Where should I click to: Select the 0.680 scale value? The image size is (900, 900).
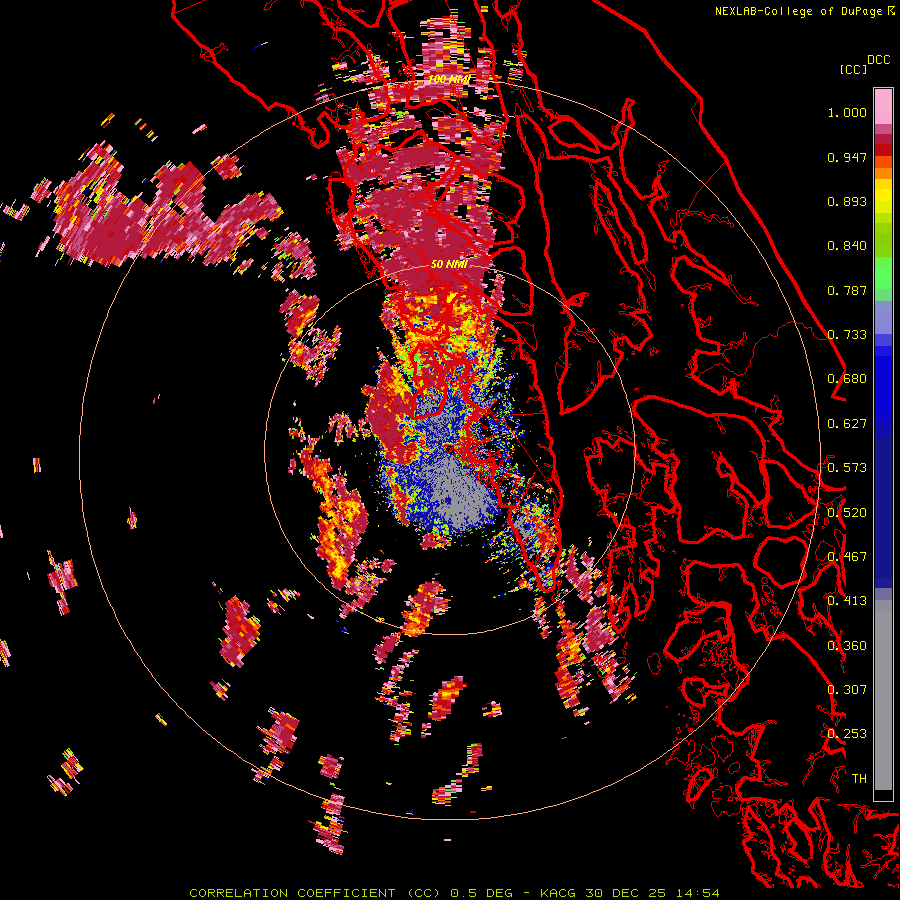847,379
